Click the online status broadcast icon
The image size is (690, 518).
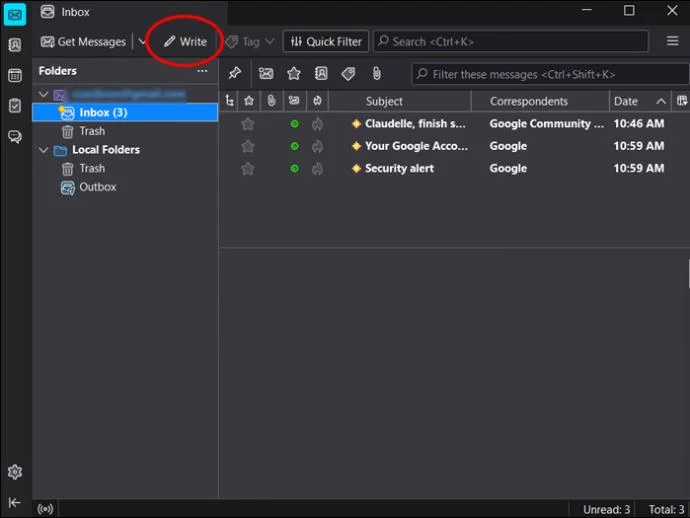coord(45,509)
